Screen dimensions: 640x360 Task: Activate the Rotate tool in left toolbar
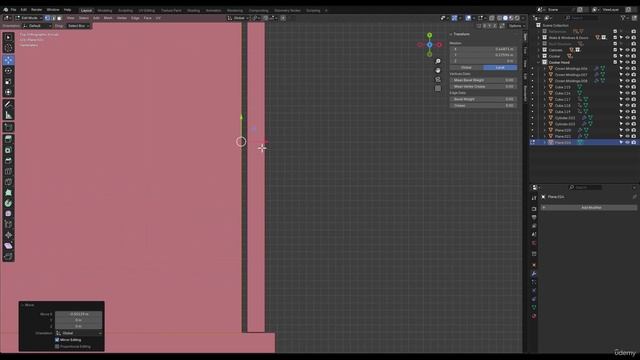pos(8,71)
